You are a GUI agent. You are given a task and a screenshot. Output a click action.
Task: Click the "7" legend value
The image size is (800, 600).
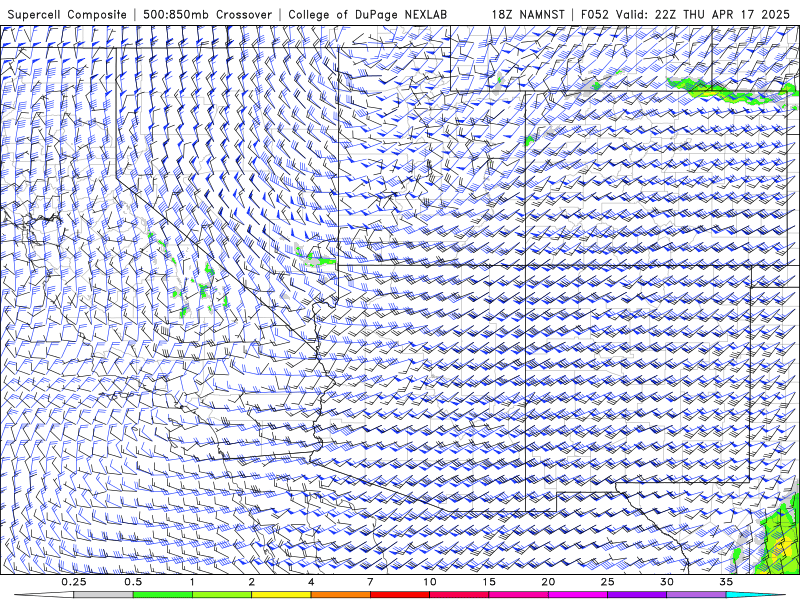pos(370,582)
